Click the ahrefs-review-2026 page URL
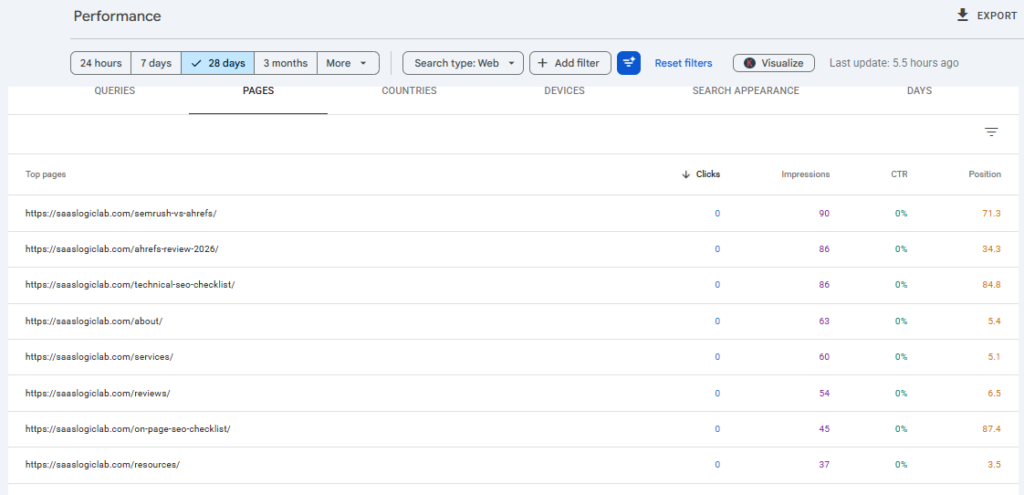This screenshot has width=1024, height=495. [122, 249]
